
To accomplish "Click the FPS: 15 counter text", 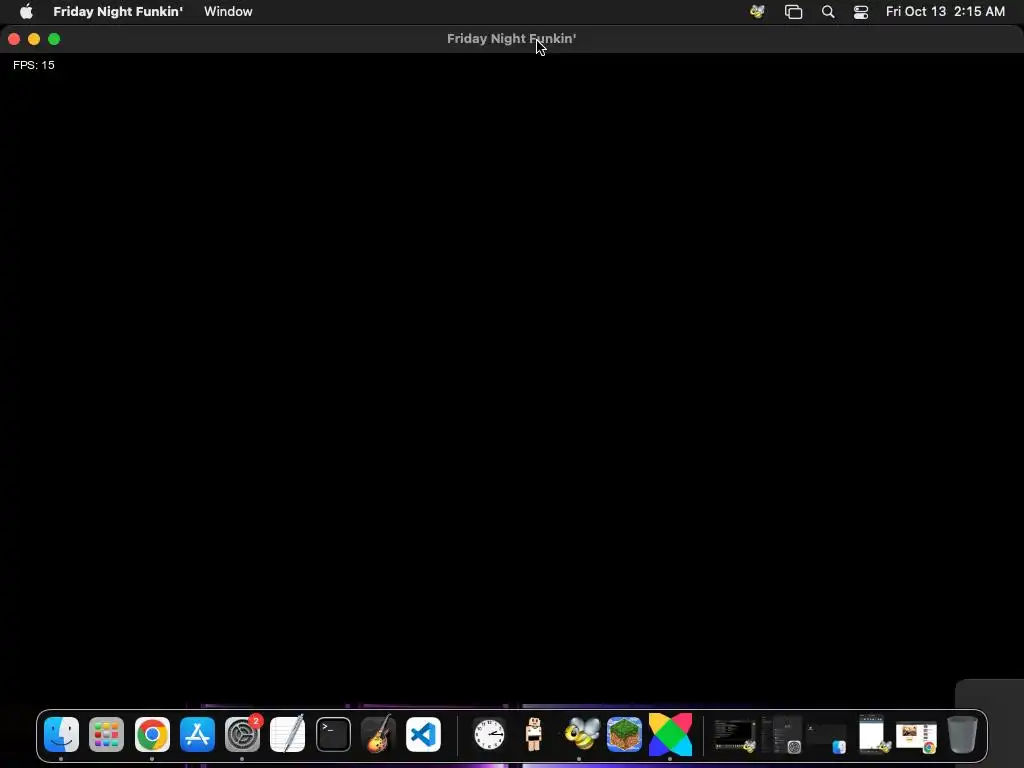I will coord(34,65).
